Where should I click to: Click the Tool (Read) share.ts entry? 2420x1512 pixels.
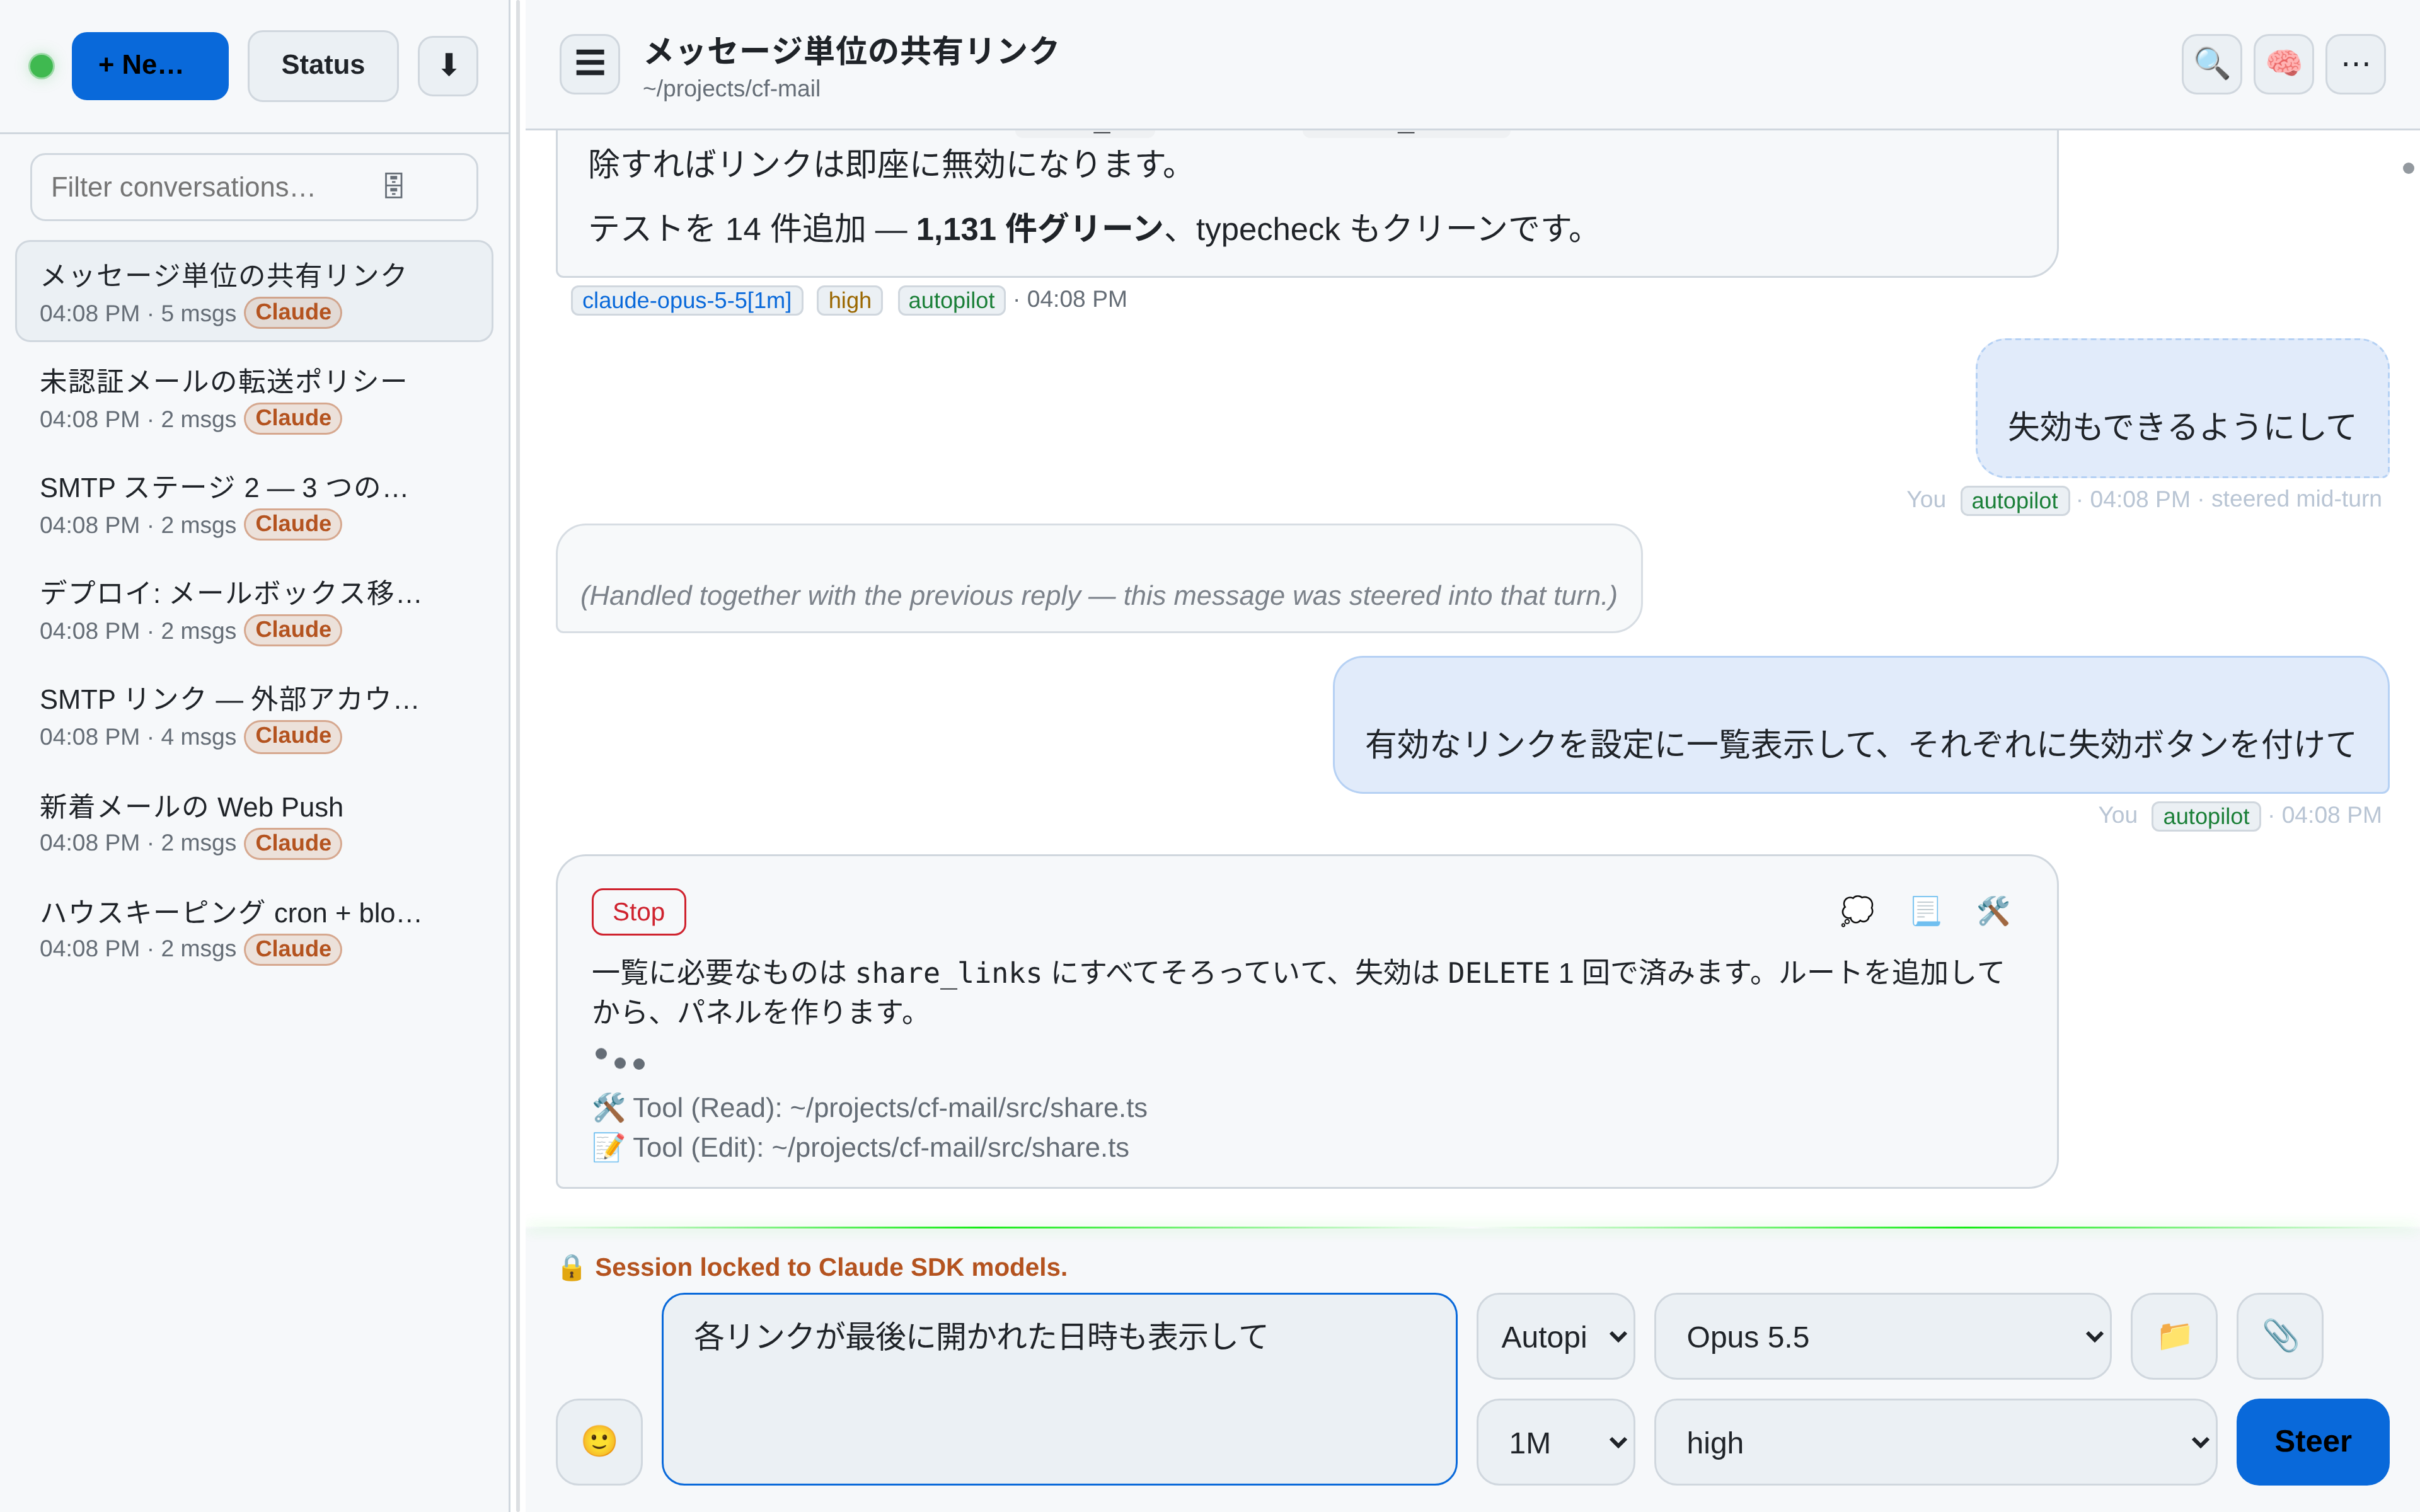pyautogui.click(x=870, y=1108)
